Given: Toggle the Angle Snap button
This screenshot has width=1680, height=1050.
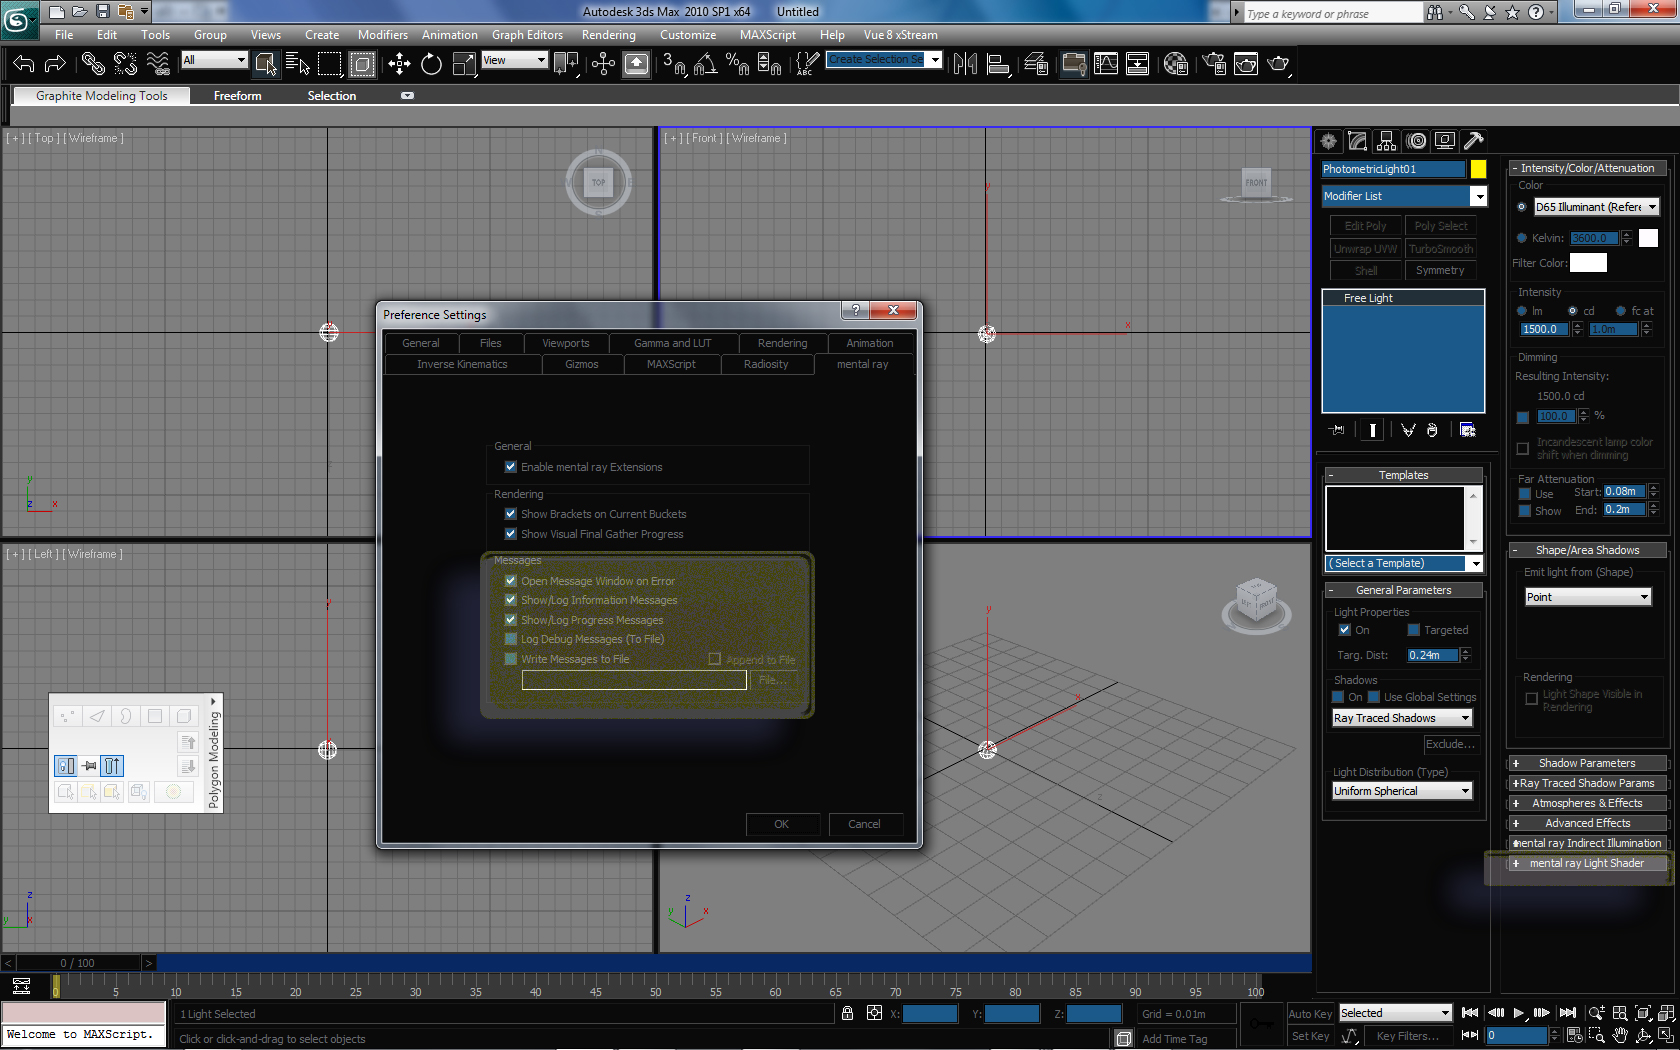Looking at the screenshot, I should [x=705, y=64].
